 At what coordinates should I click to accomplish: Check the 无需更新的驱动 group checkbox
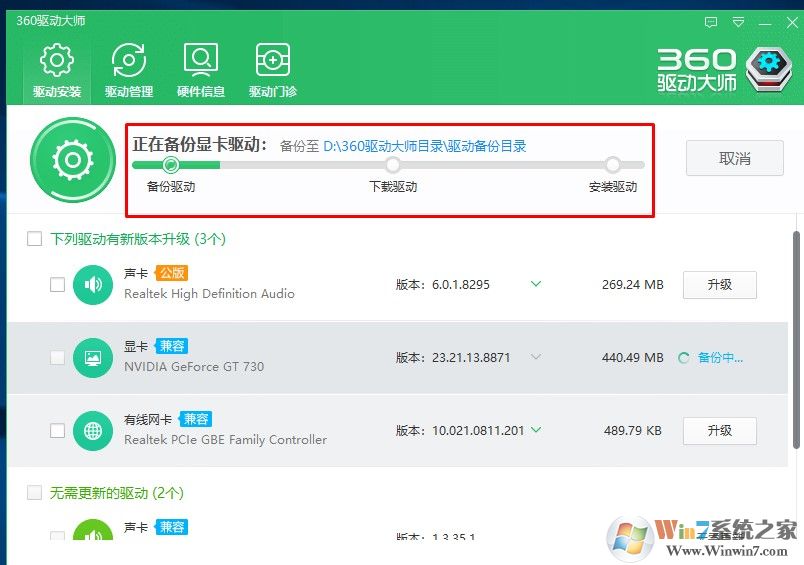pyautogui.click(x=34, y=493)
